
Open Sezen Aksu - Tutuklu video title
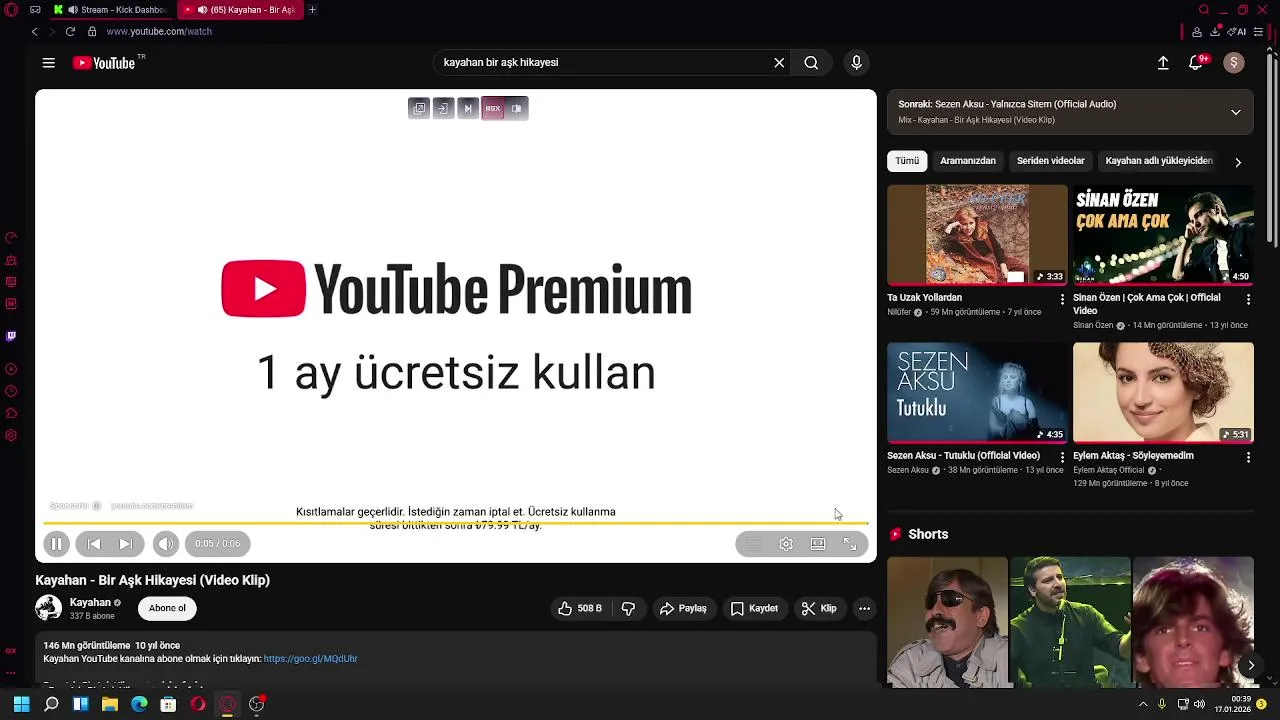963,456
